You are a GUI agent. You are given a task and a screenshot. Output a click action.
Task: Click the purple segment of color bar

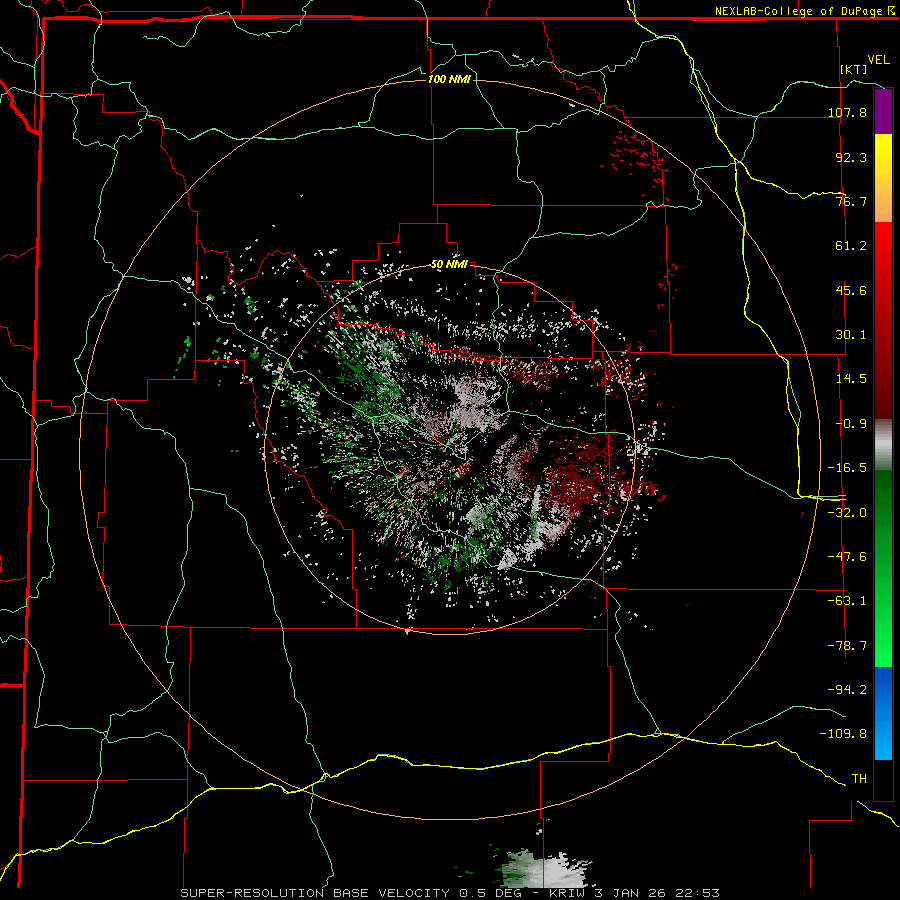(883, 111)
